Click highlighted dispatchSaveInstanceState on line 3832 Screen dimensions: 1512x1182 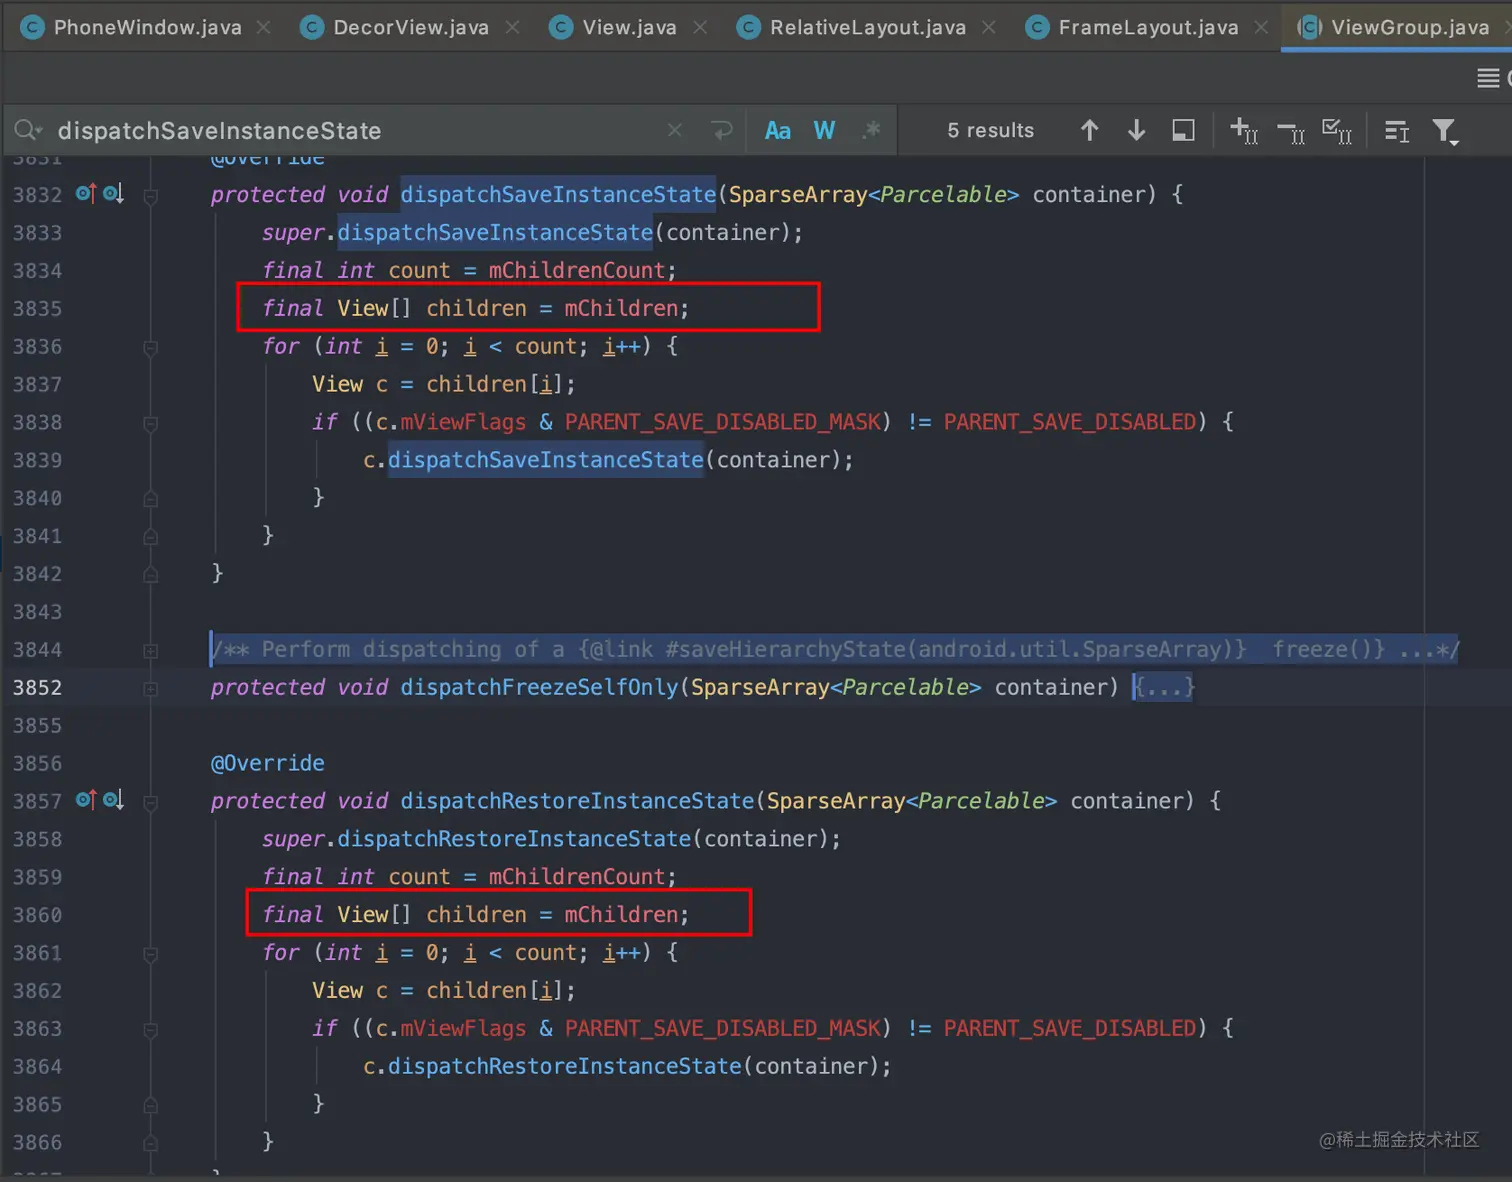tap(558, 194)
